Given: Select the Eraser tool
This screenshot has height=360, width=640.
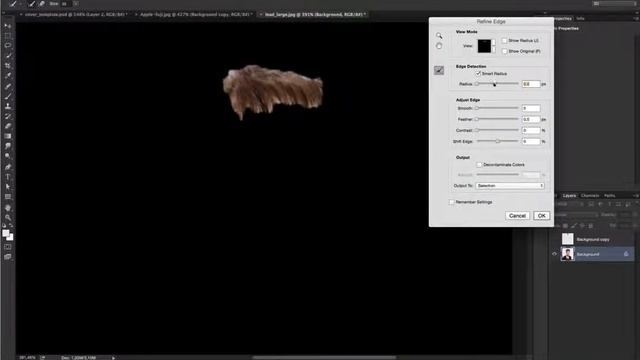Looking at the screenshot, I should 8,126.
